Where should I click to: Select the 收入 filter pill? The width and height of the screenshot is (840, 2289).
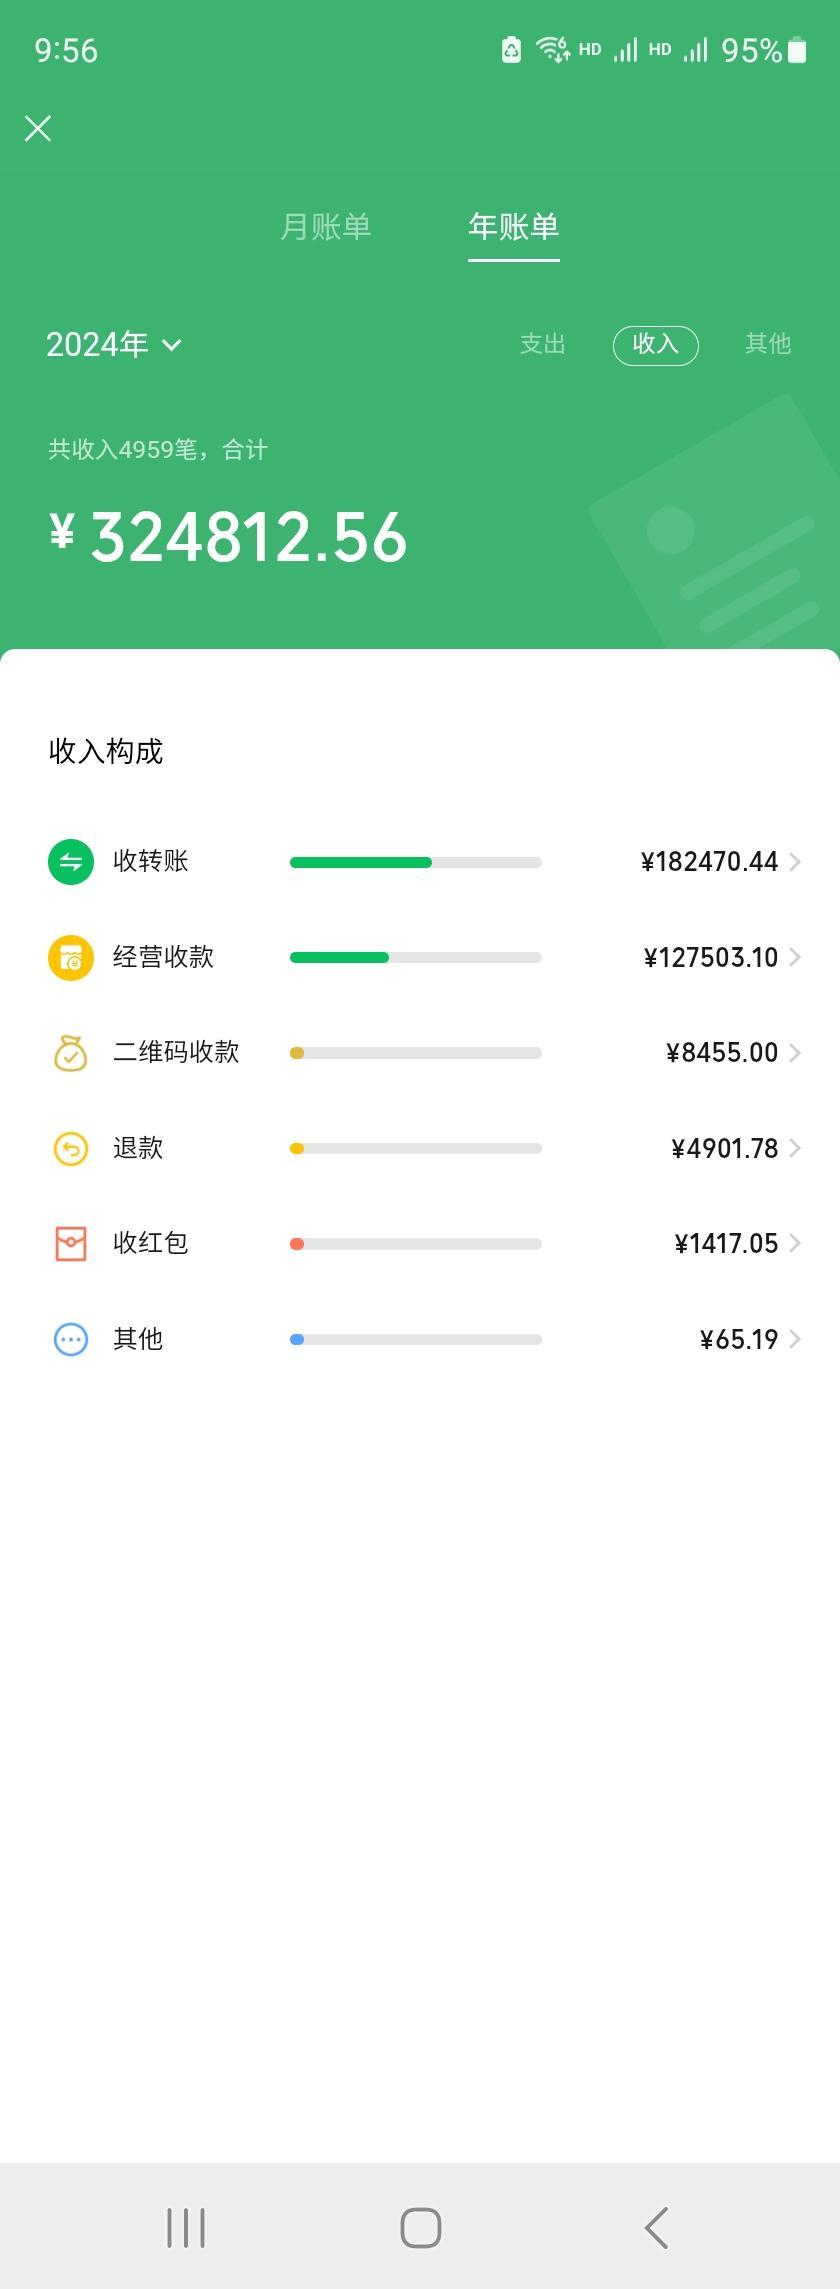[656, 345]
